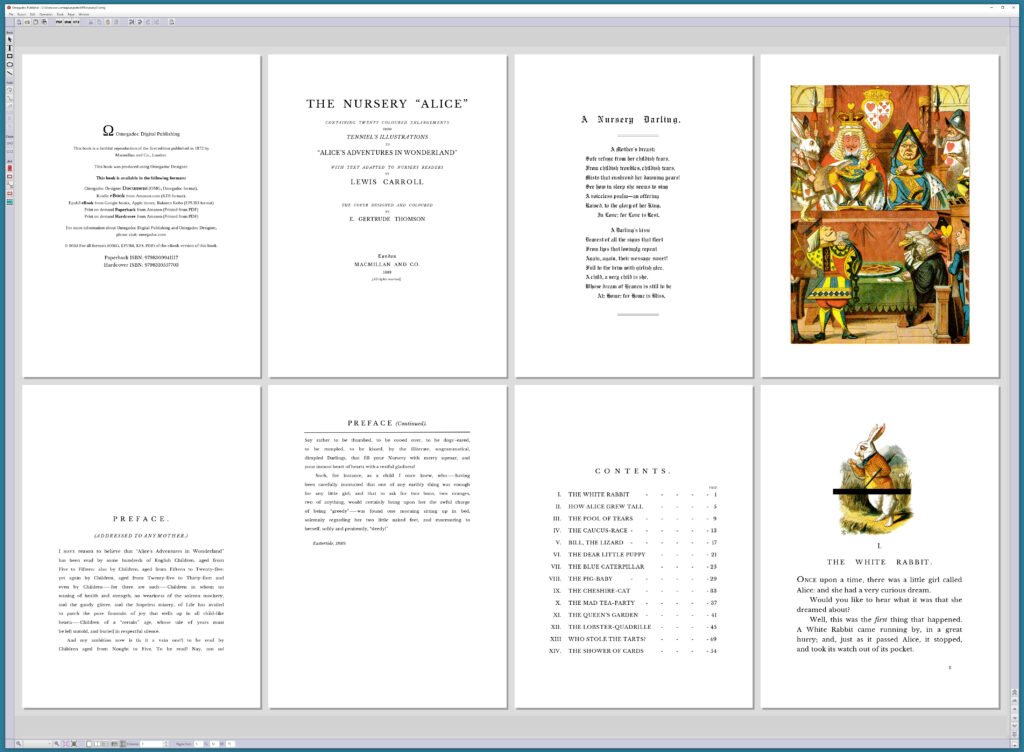Click the "BILL, THE LIZARD" contents entry
1024x752 pixels.
coord(596,542)
